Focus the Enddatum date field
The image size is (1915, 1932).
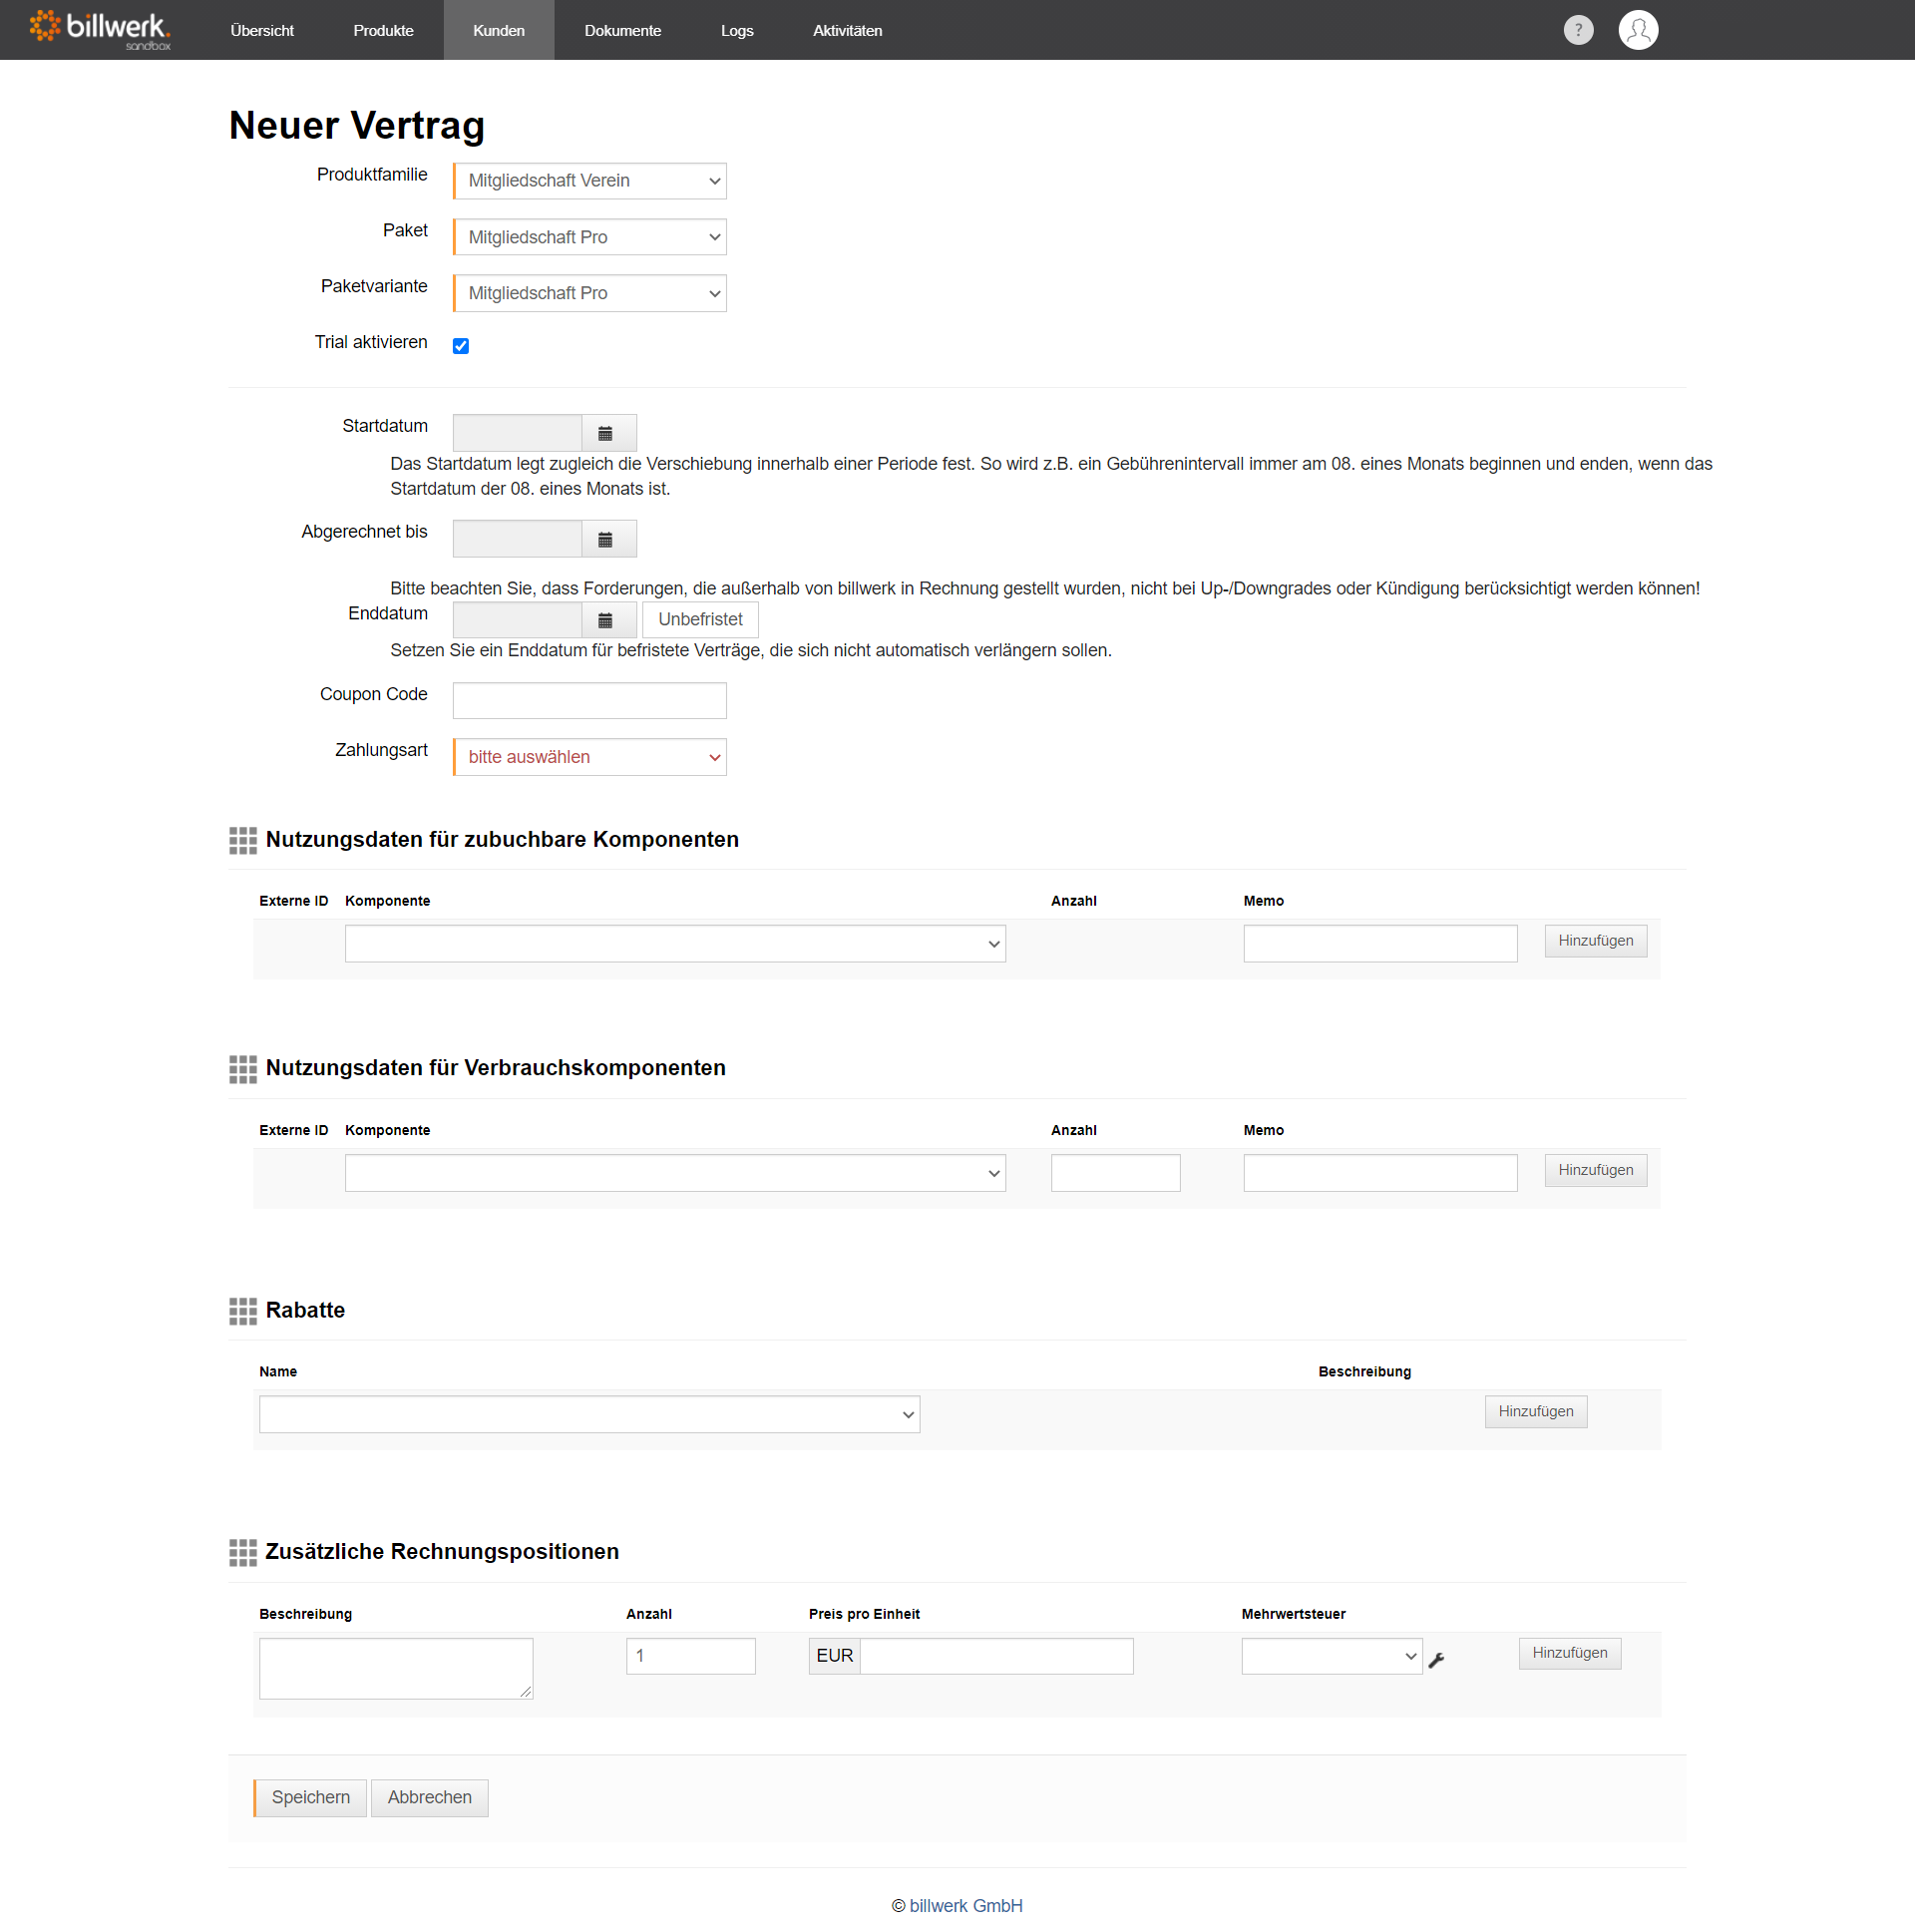click(x=517, y=620)
